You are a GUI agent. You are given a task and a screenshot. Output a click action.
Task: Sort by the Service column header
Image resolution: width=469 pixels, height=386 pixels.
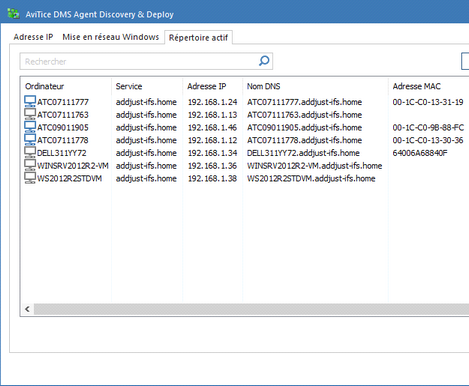[x=129, y=86]
